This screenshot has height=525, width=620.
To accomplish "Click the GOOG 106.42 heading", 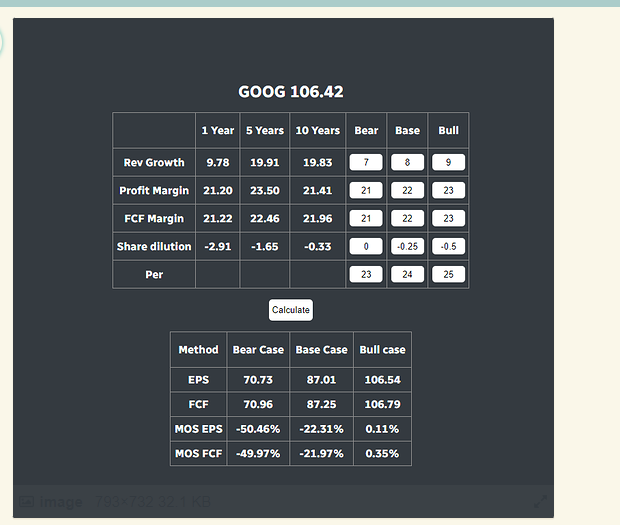I will pyautogui.click(x=291, y=92).
